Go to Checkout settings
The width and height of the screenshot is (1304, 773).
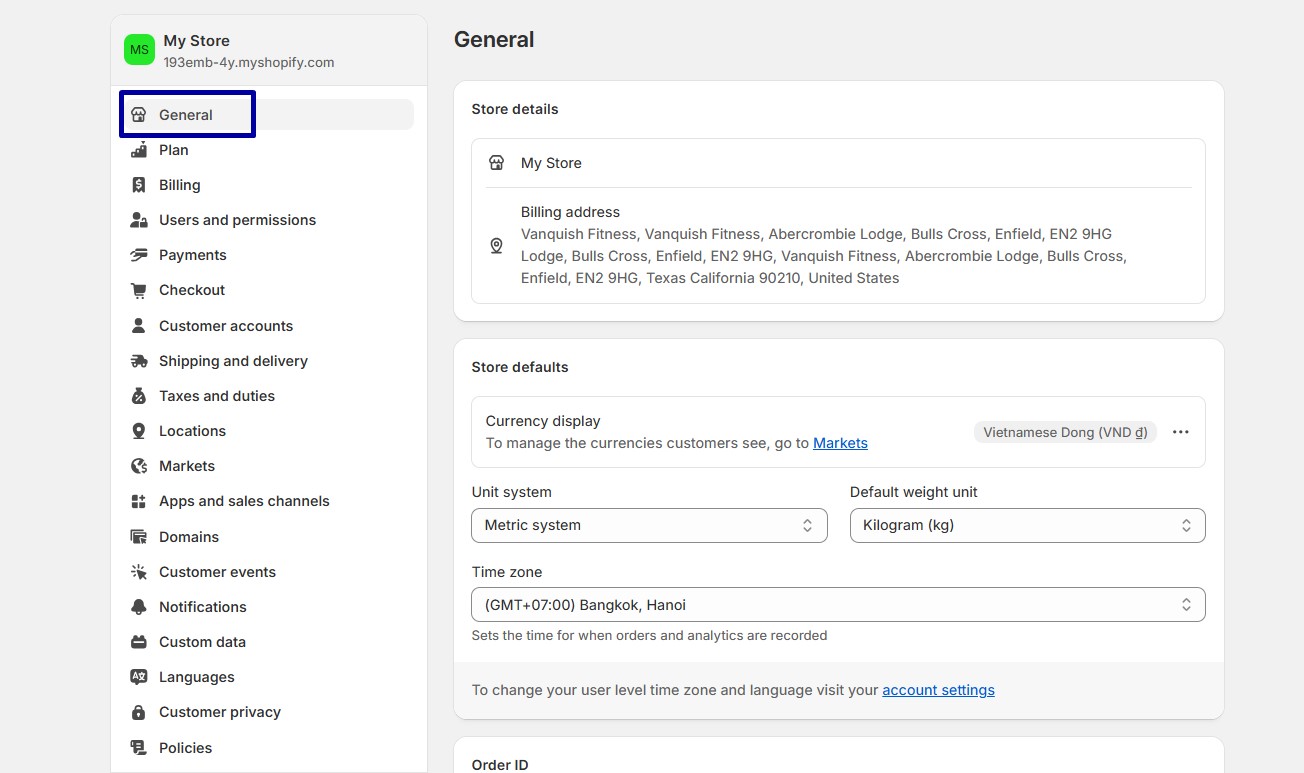268,290
